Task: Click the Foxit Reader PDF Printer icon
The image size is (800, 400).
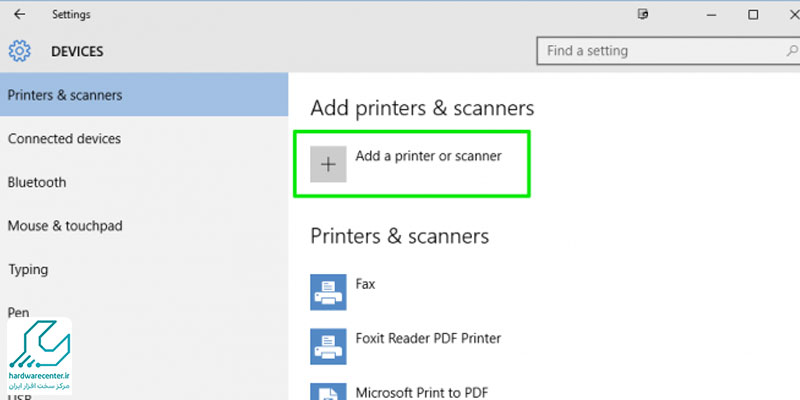Action: [328, 346]
